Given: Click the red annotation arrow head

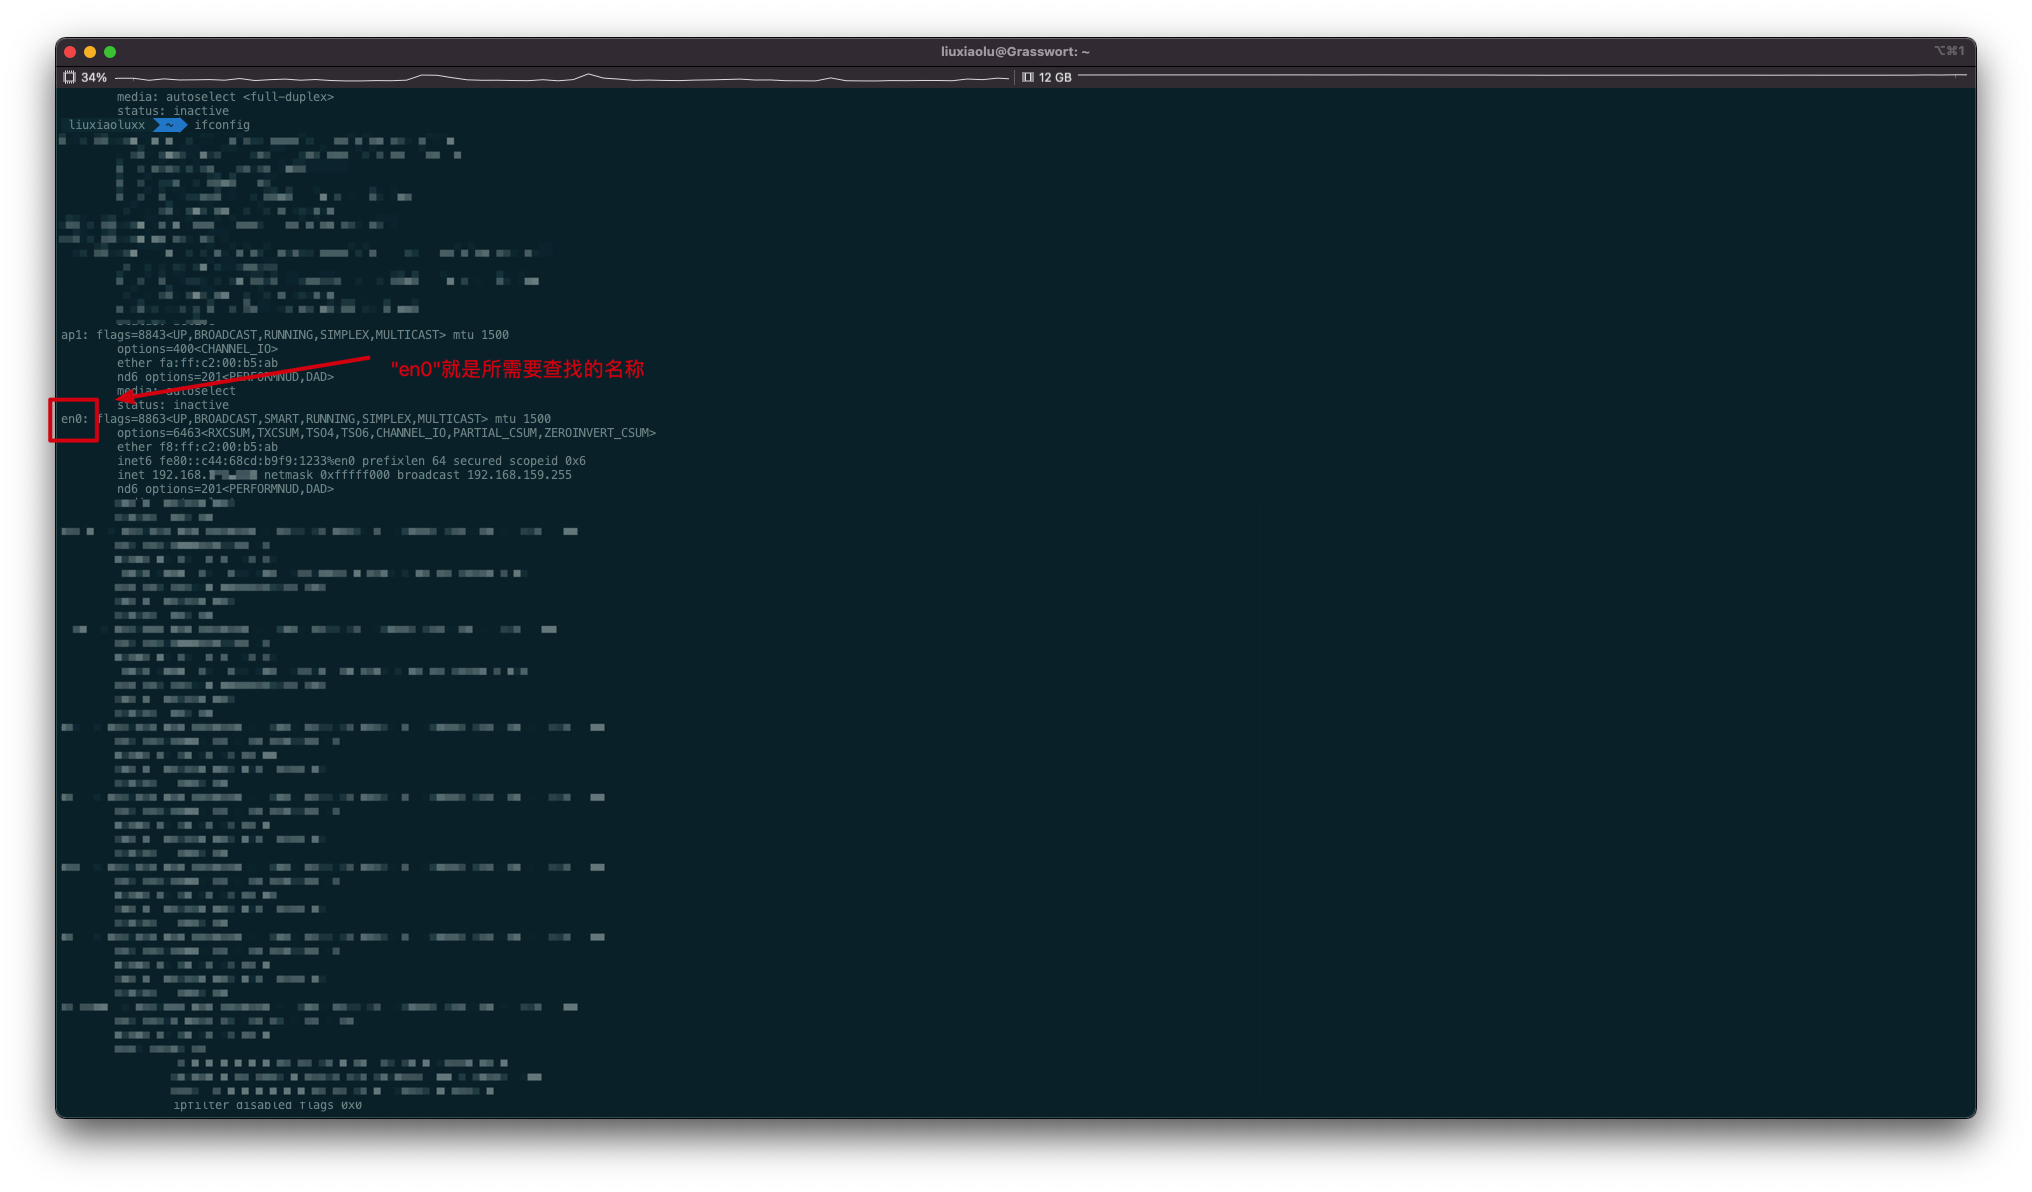Looking at the screenshot, I should pos(125,398).
